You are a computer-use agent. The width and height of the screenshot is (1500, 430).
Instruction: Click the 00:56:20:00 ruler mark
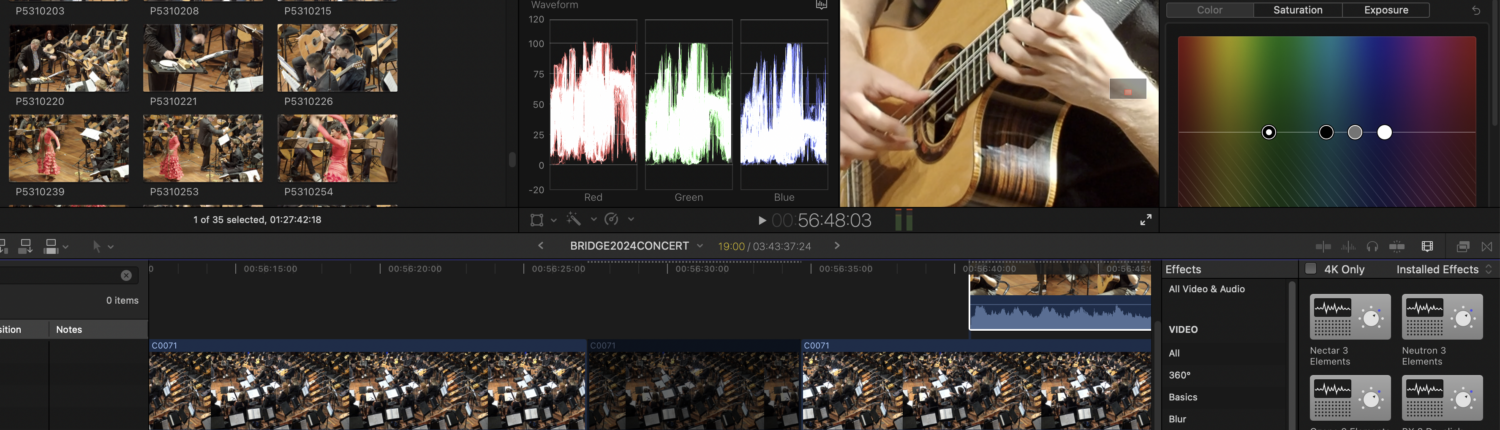pos(415,268)
